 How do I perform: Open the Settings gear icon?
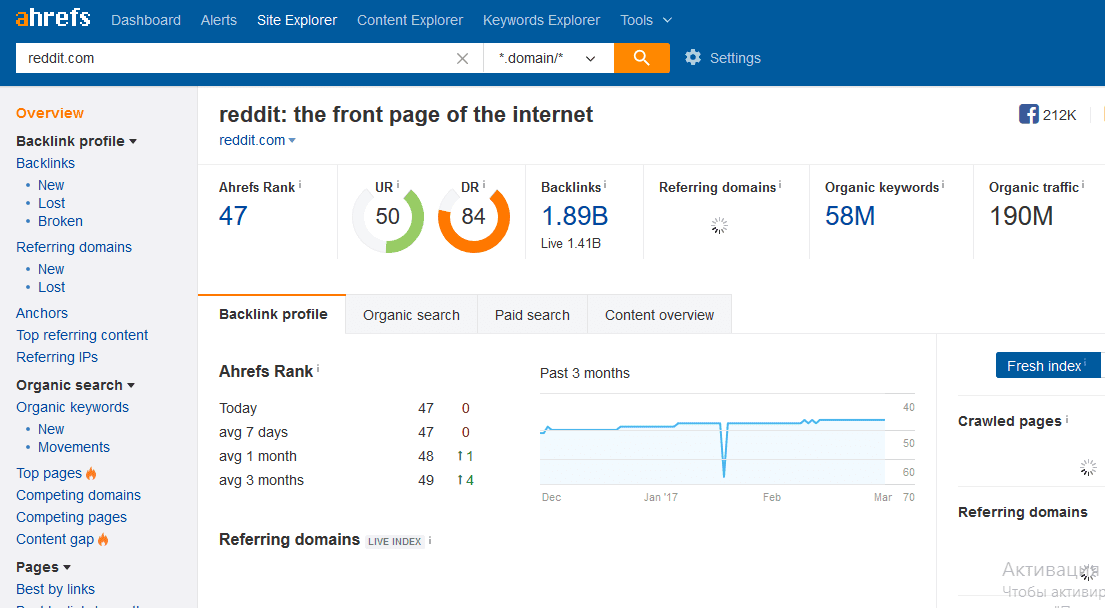[693, 58]
